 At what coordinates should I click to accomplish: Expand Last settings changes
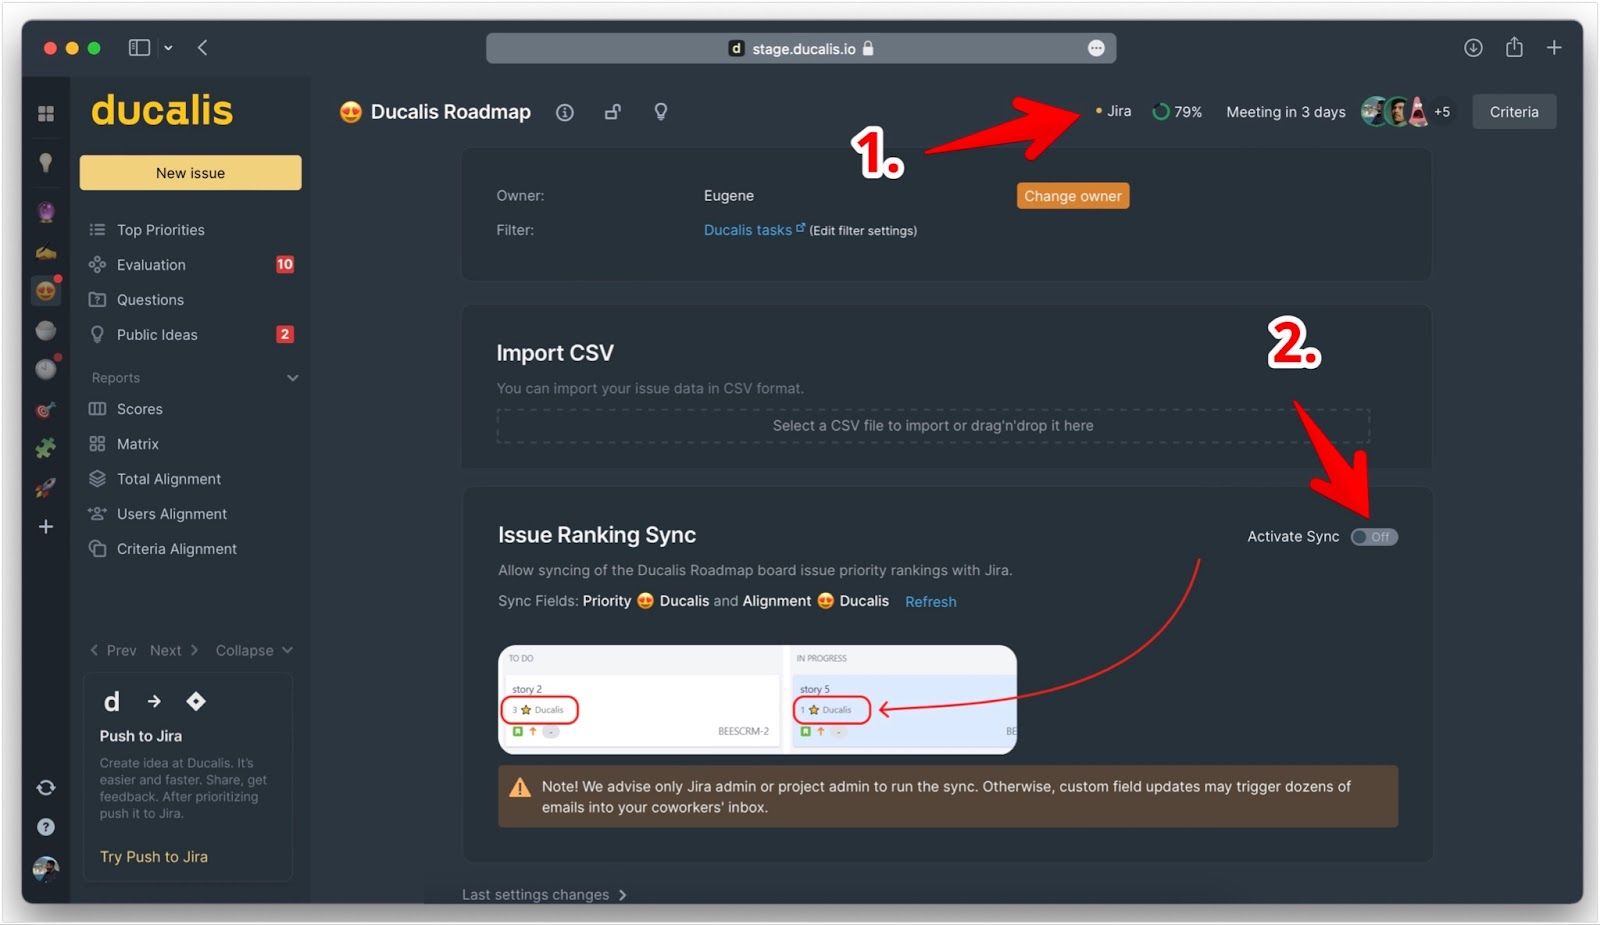tap(544, 895)
